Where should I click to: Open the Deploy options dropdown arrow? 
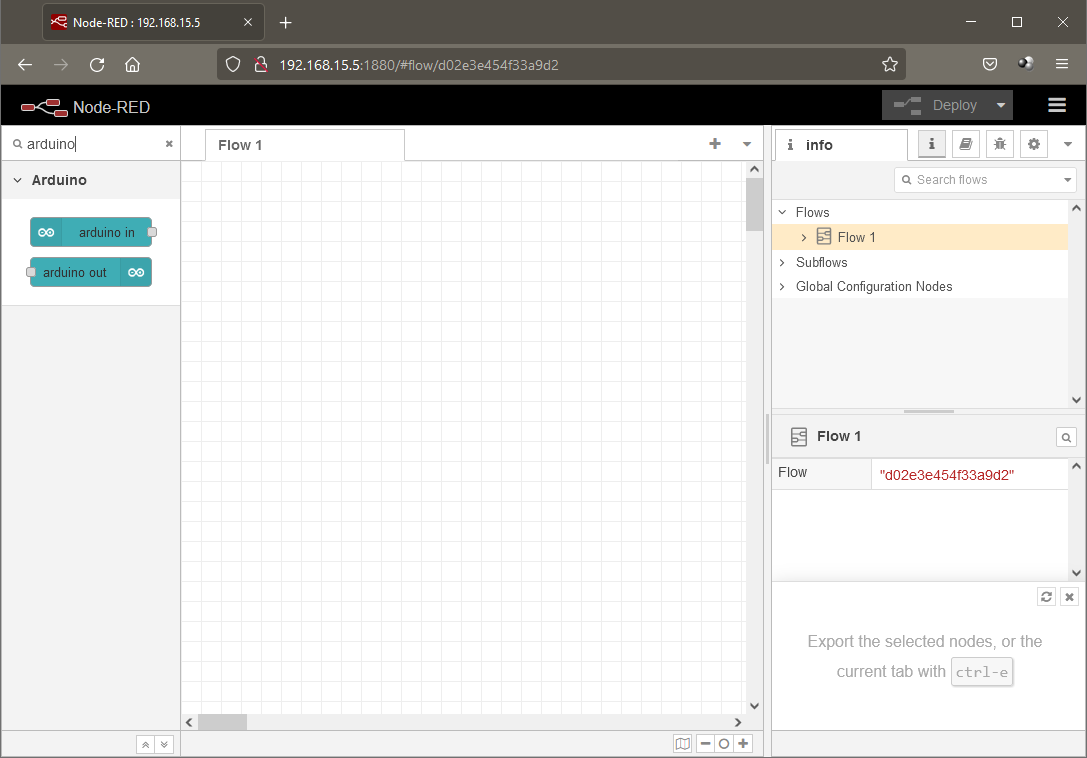pos(1000,105)
